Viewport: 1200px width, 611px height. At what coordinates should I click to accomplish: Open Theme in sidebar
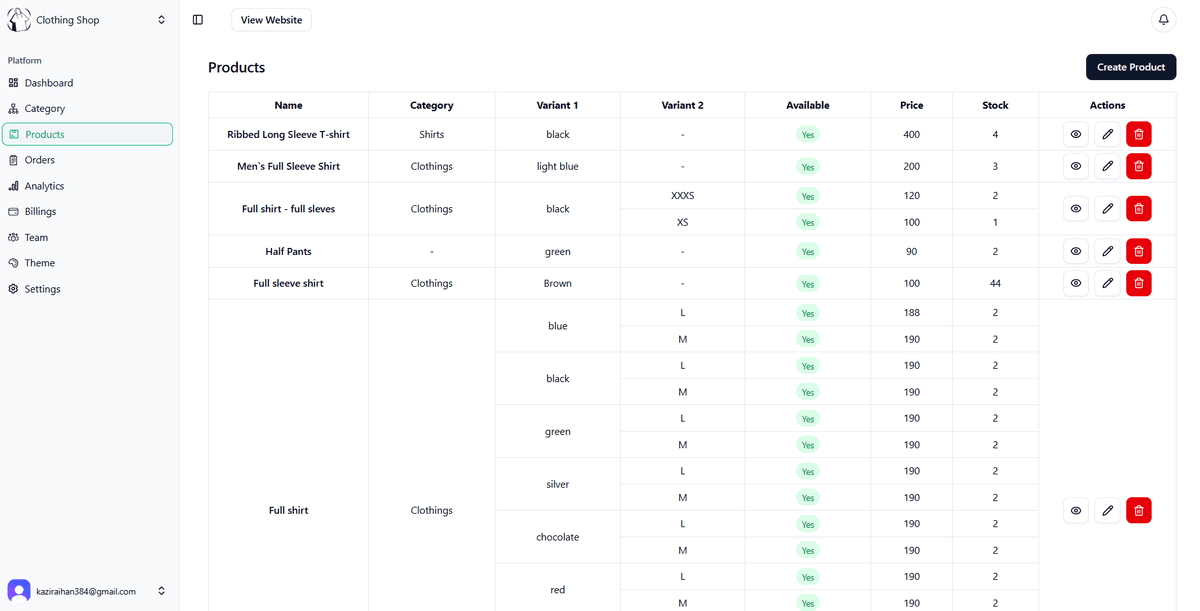click(x=88, y=263)
